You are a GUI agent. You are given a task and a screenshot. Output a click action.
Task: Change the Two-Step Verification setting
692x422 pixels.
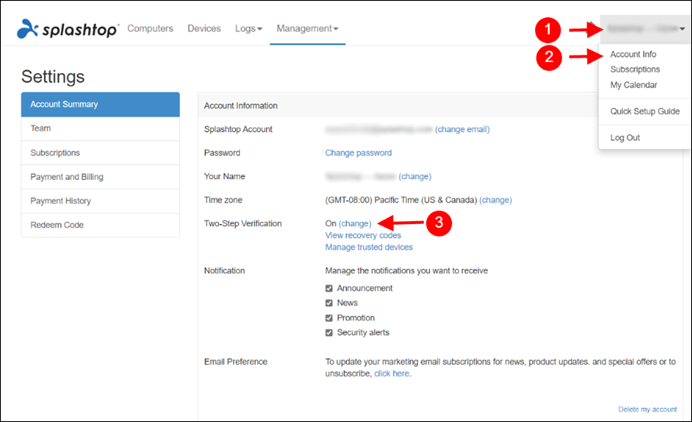355,223
